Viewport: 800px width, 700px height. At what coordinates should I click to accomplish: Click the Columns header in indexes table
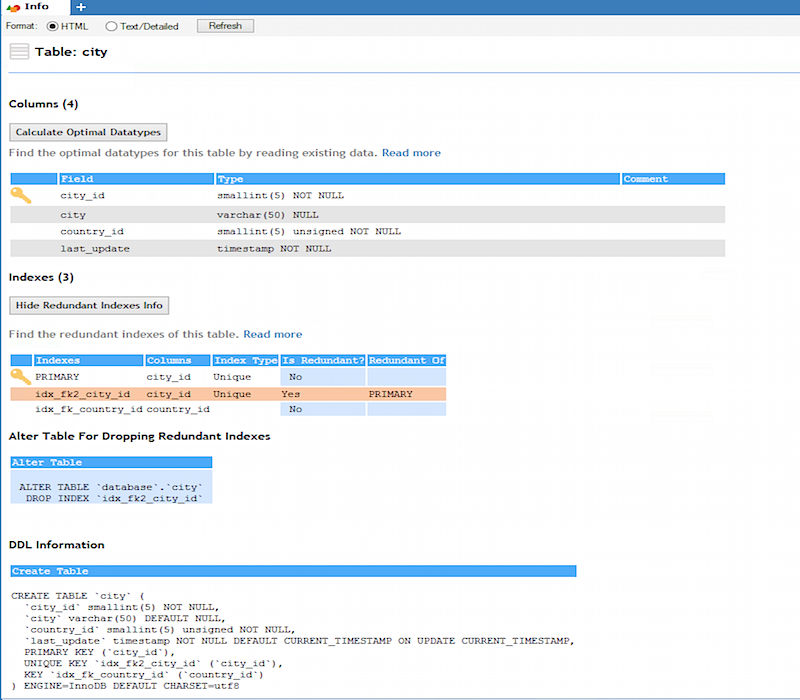coord(178,360)
